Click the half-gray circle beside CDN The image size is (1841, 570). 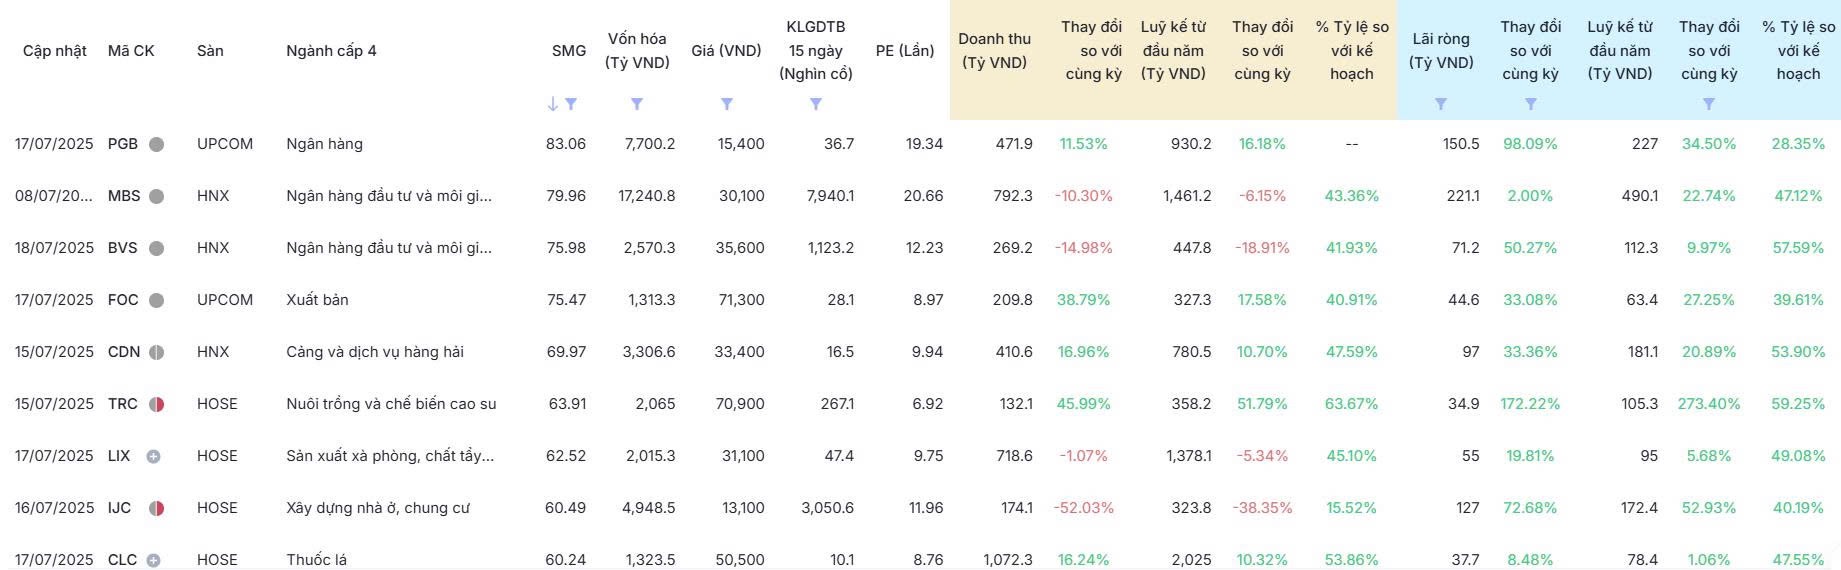pyautogui.click(x=156, y=352)
